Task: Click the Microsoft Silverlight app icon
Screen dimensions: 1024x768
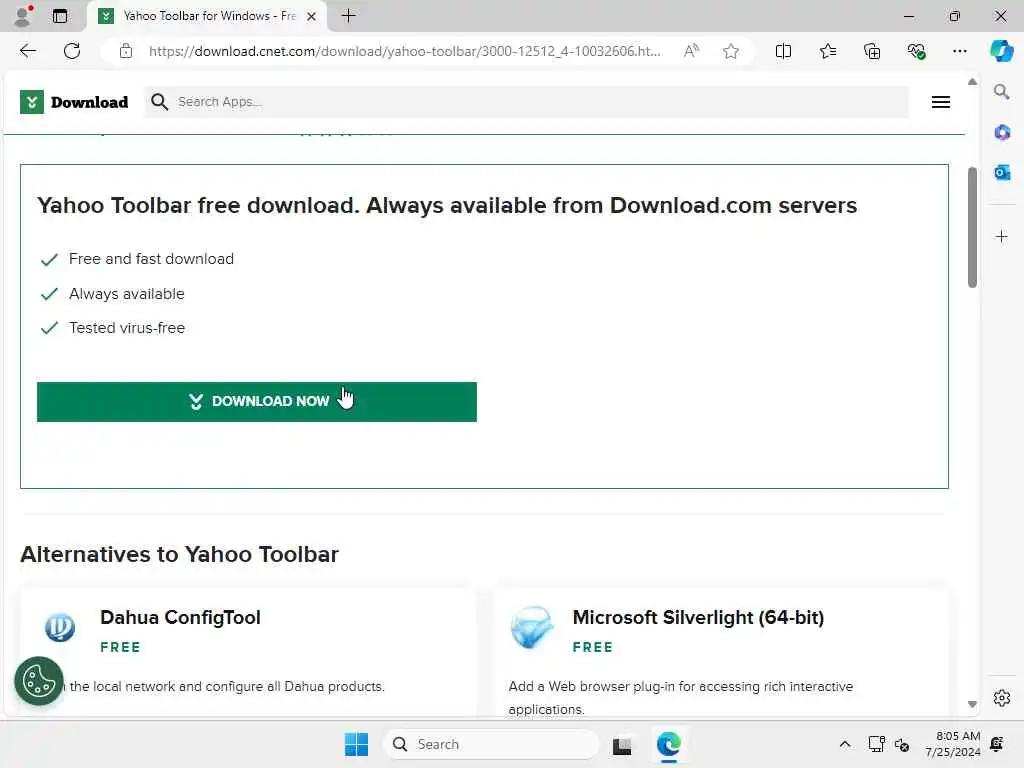Action: (532, 627)
